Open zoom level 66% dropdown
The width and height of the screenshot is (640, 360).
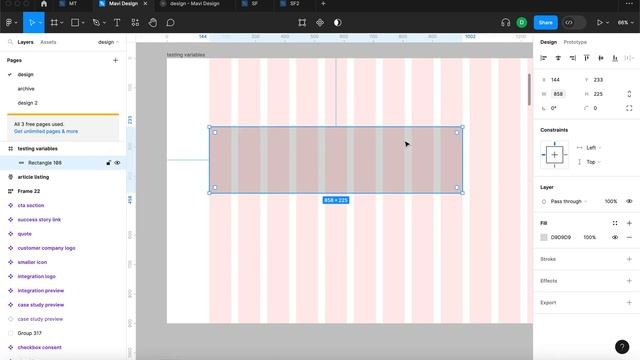625,22
